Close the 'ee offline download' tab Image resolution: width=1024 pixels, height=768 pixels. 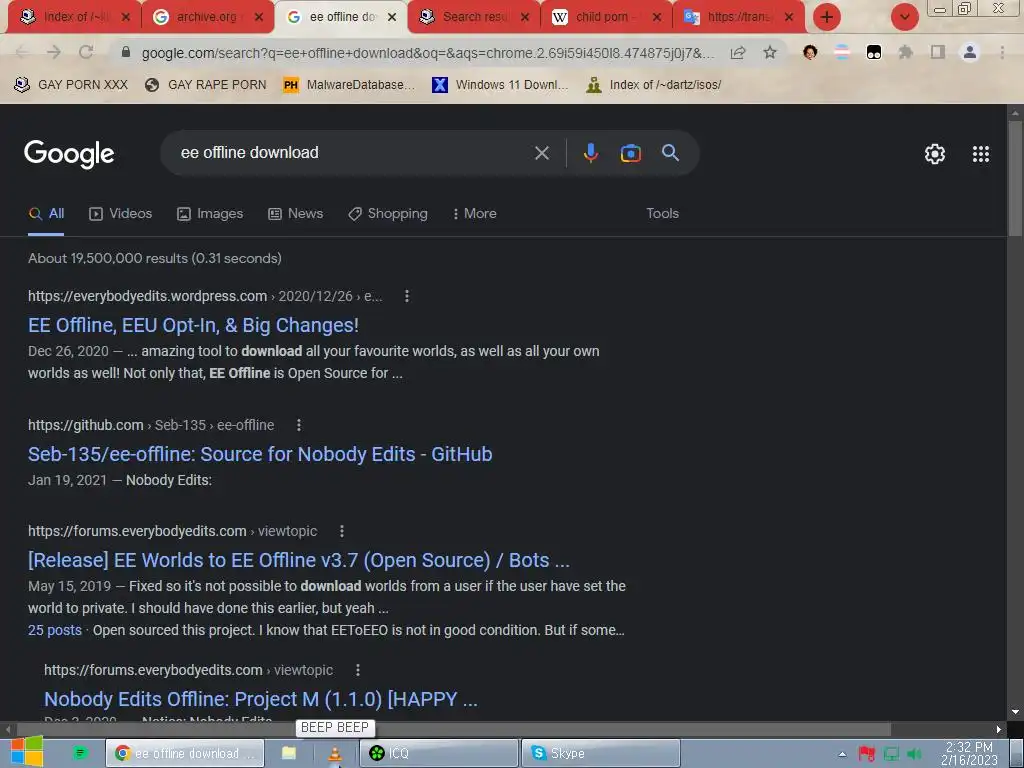click(392, 17)
